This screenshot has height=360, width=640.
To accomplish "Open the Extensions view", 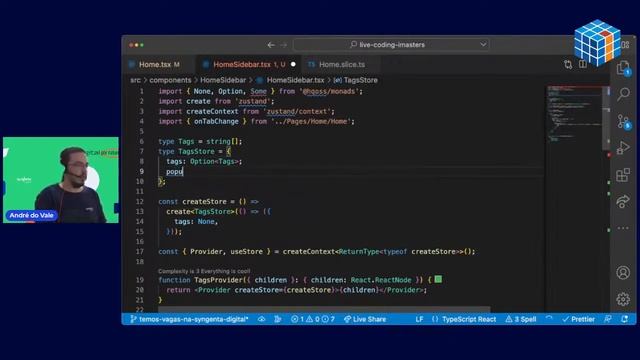I will point(623,175).
